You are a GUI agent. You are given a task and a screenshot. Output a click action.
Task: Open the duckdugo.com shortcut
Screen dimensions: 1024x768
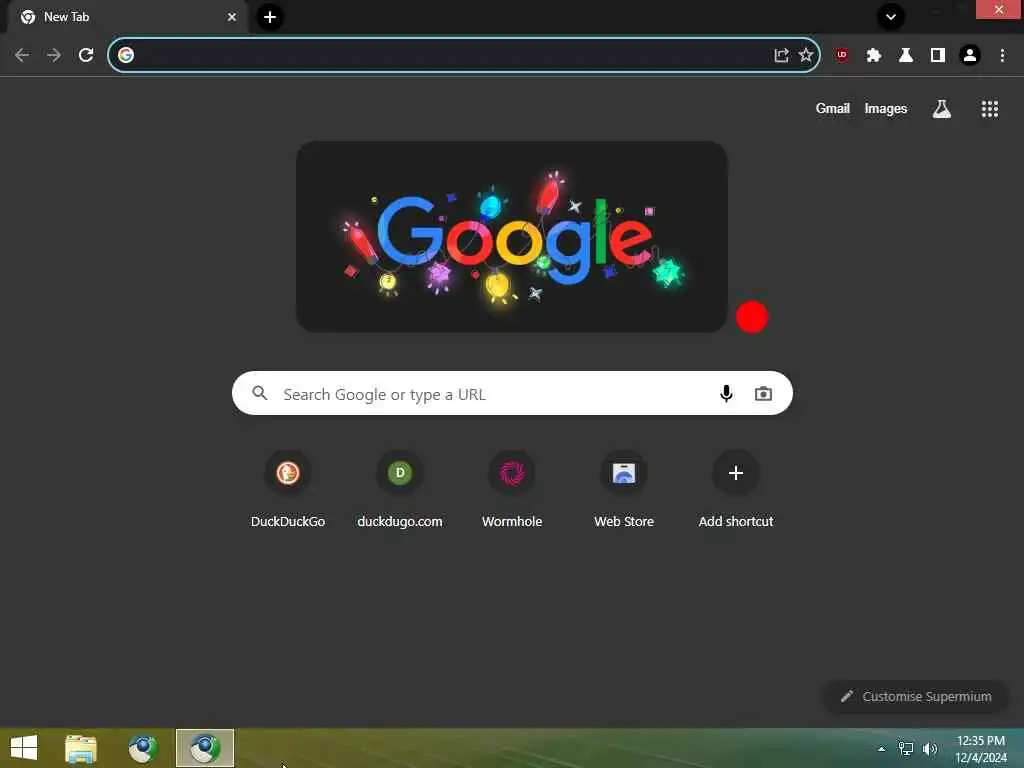400,488
